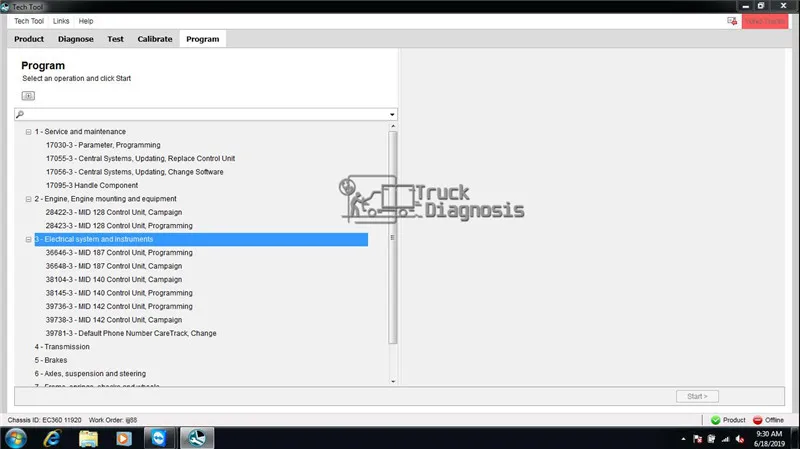Click the tree scrollbar down arrow

point(393,382)
